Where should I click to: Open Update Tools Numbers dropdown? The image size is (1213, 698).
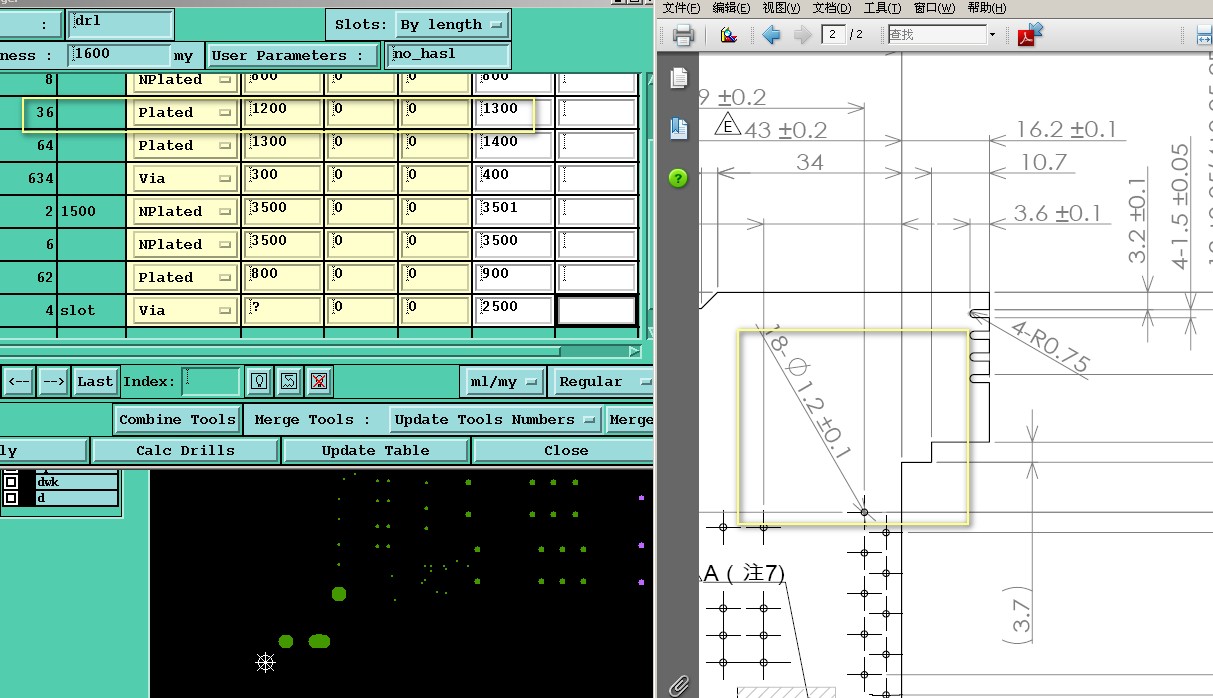pyautogui.click(x=495, y=419)
